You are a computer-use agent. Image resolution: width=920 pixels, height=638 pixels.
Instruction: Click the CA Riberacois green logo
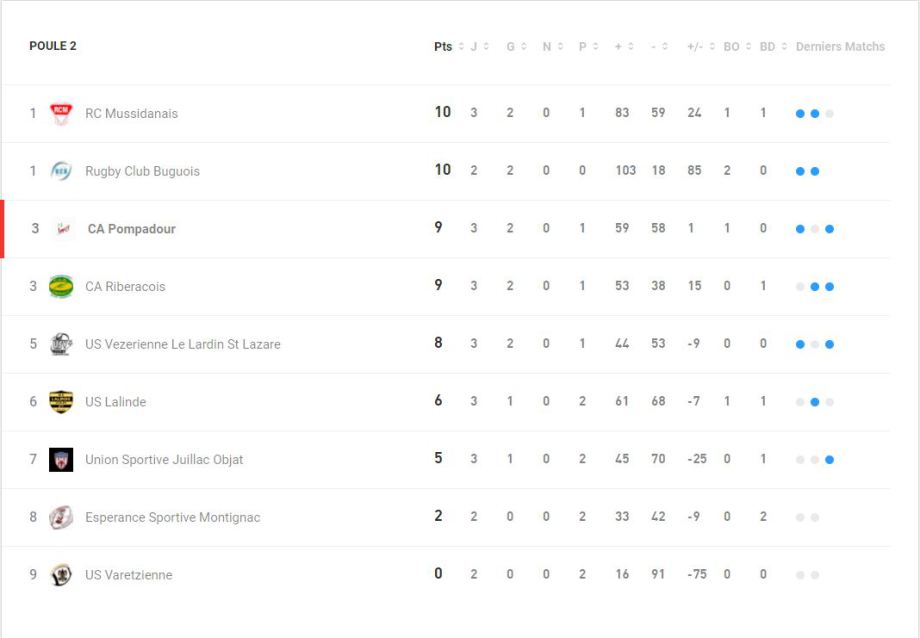[61, 287]
